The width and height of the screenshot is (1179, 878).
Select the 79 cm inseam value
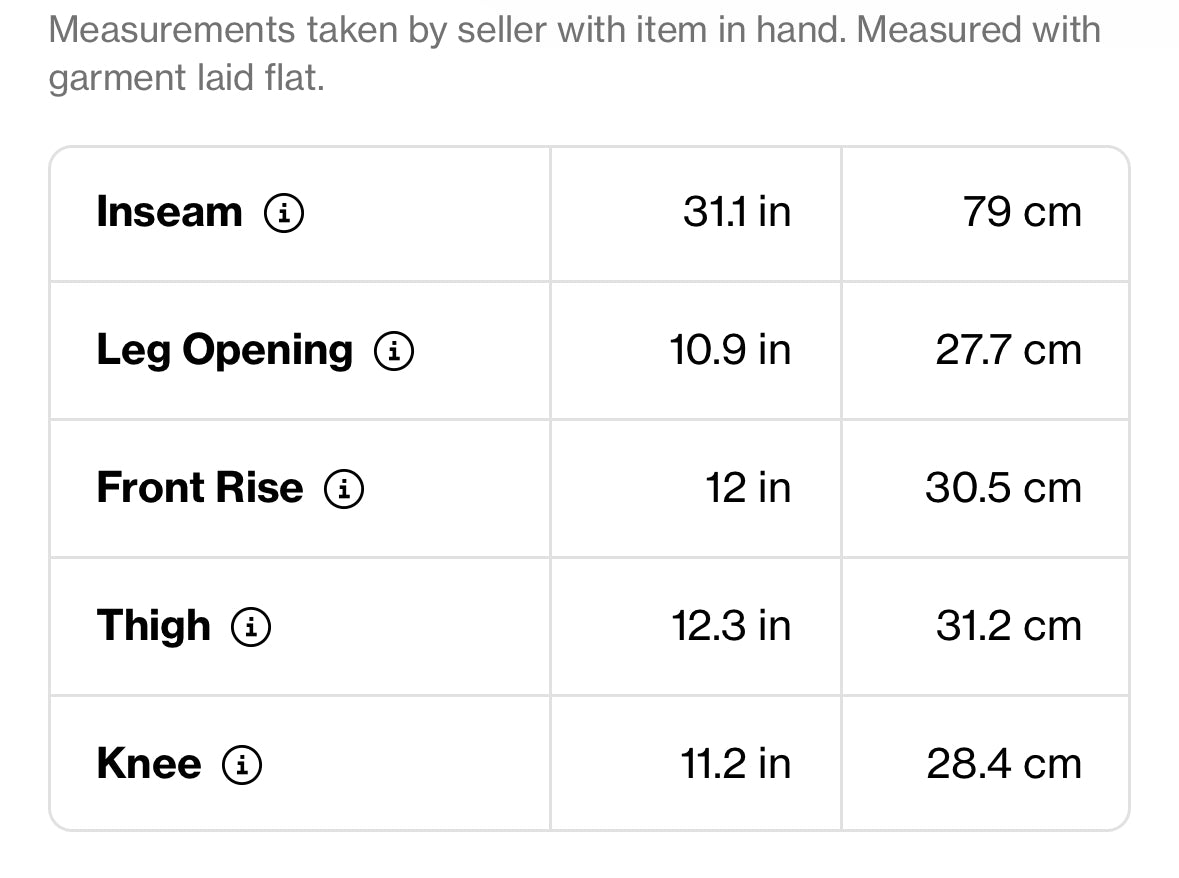click(x=1022, y=212)
